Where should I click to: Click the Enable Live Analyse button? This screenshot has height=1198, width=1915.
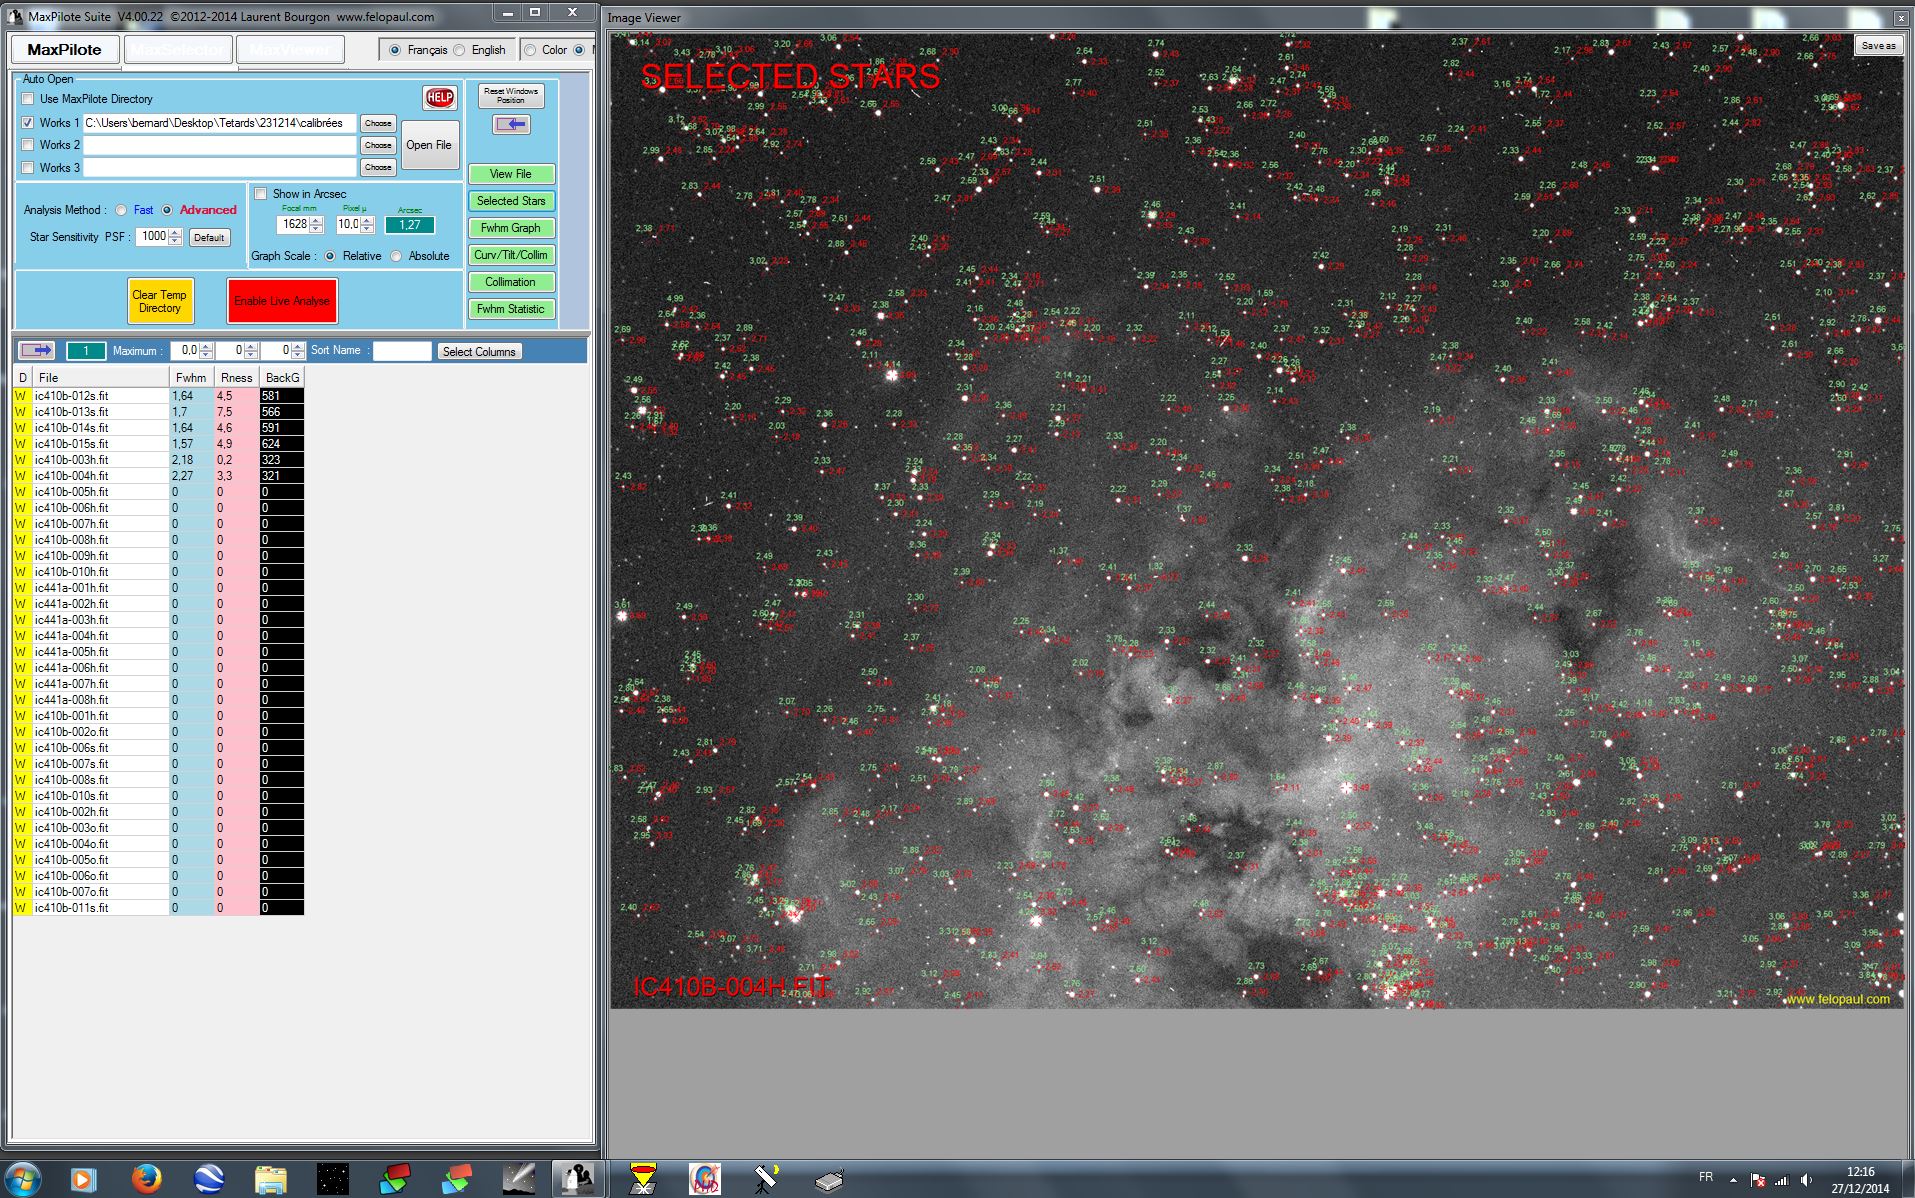tap(282, 301)
